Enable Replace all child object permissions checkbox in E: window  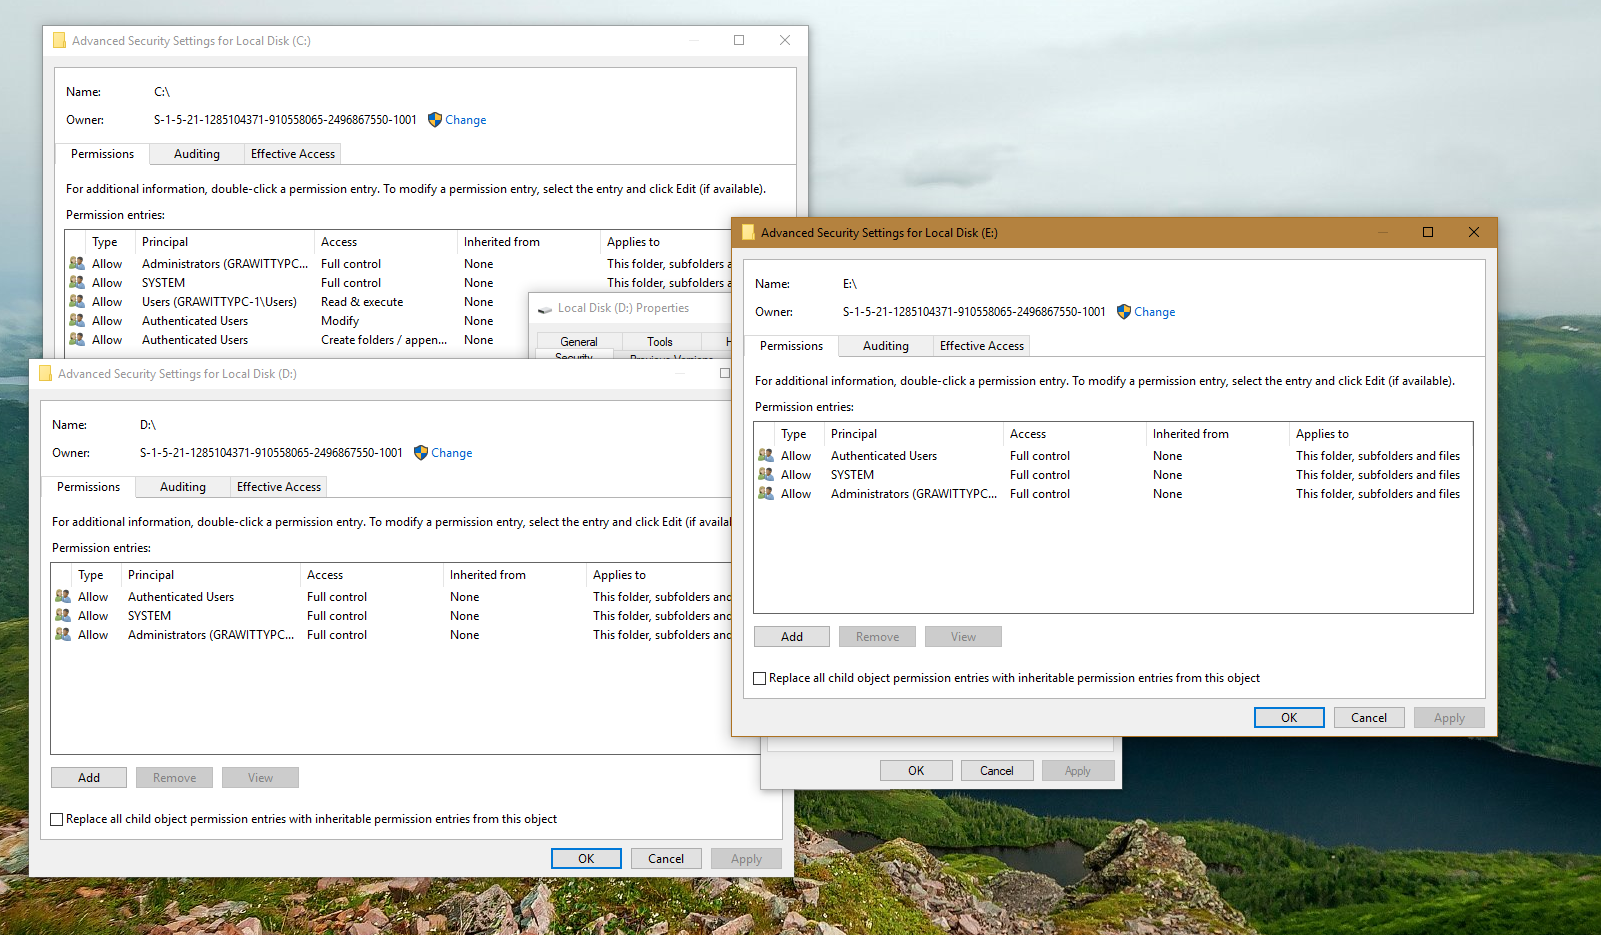coord(760,679)
